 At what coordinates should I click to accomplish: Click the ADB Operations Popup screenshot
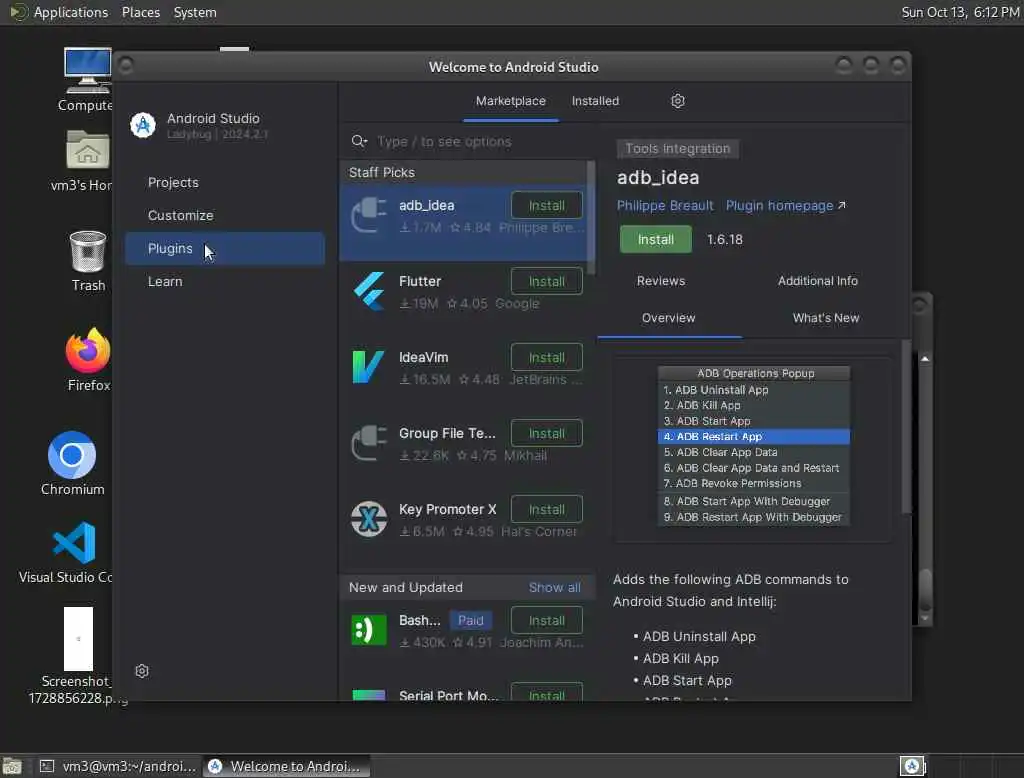[x=754, y=446]
